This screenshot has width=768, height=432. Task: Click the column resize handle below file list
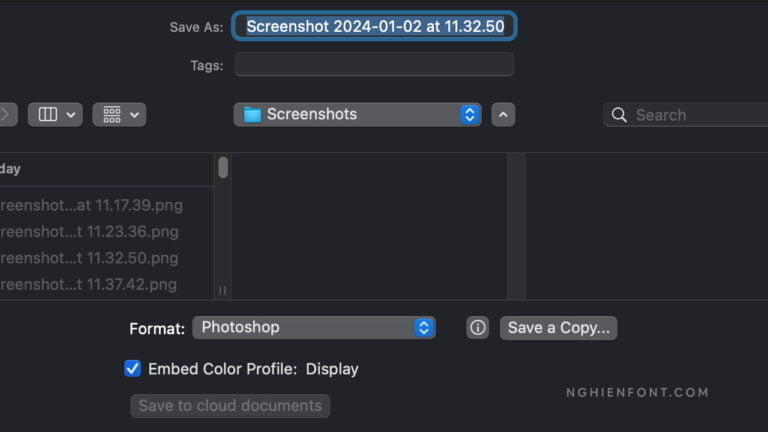222,290
